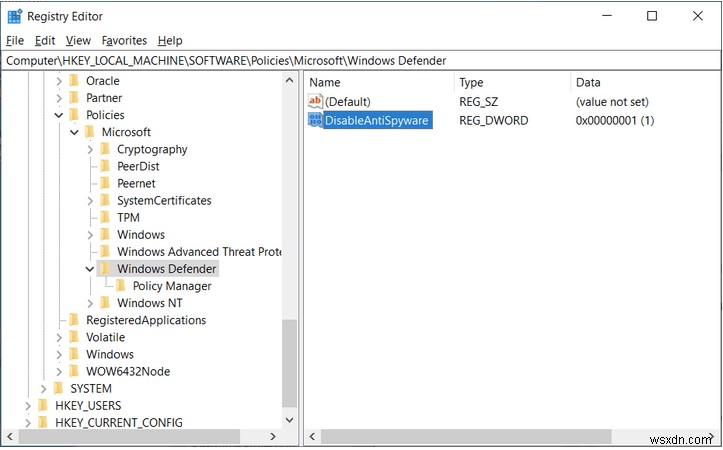Click the Policies folder icon

(74, 115)
